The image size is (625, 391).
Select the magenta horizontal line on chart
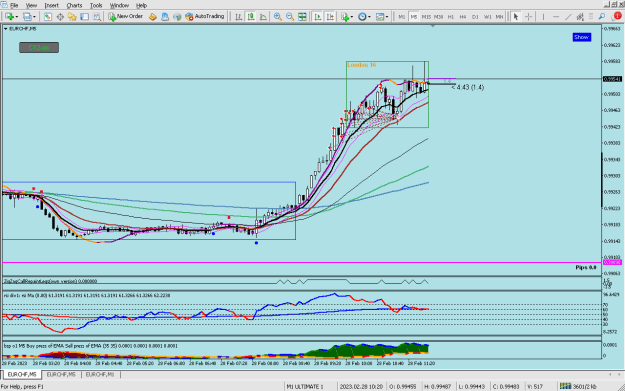[x=301, y=263]
